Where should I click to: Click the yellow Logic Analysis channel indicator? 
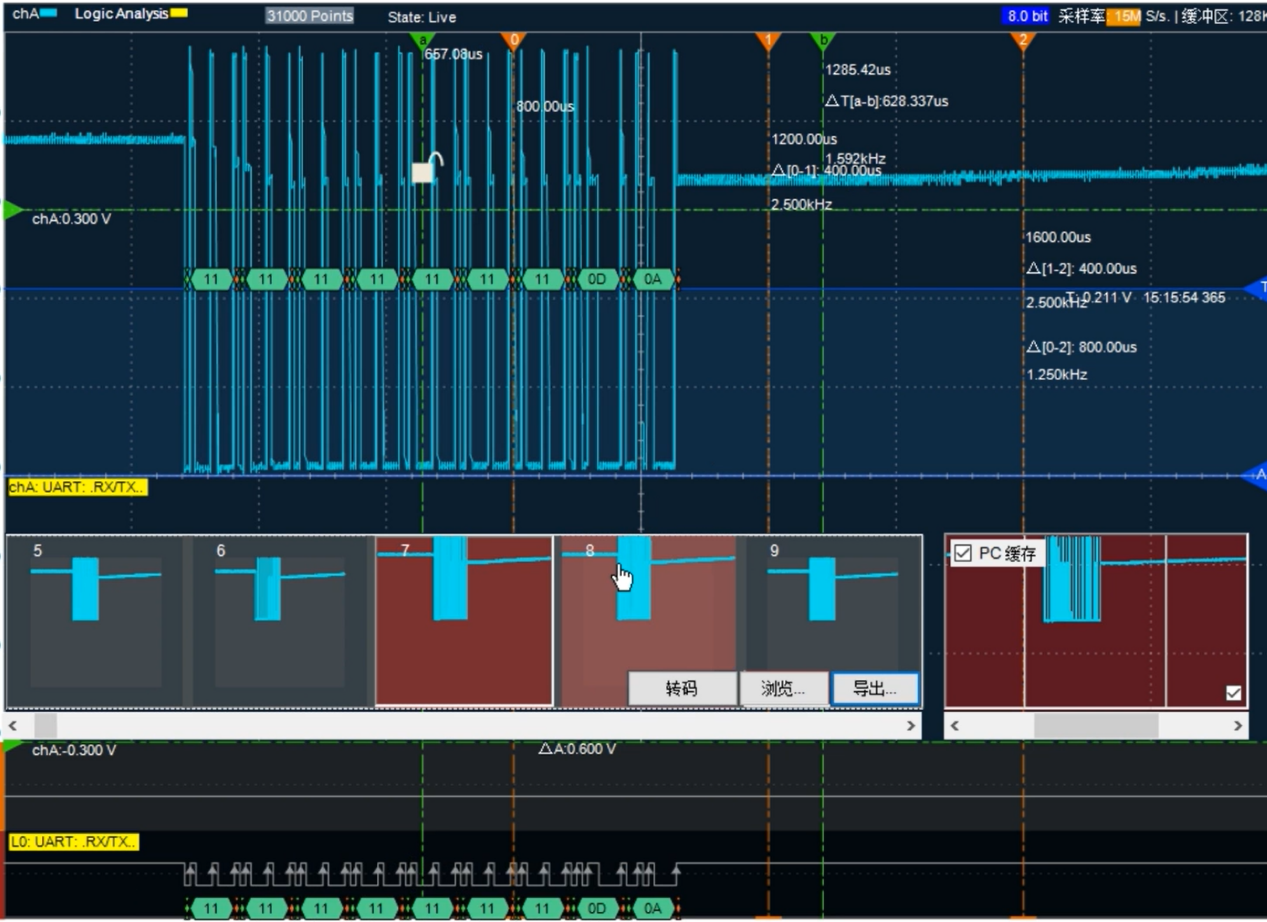pos(179,14)
